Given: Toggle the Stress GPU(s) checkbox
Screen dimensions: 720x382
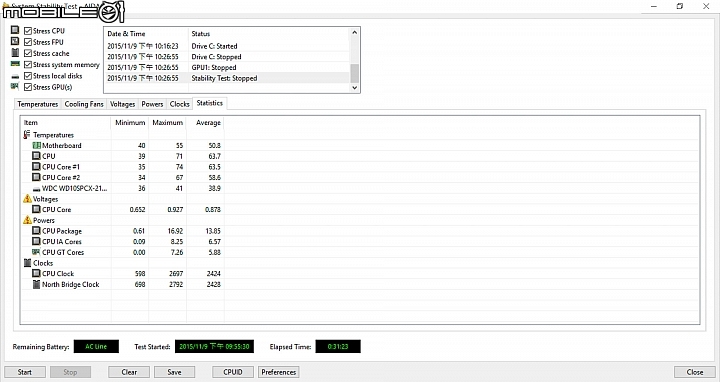Looking at the screenshot, I should [x=28, y=87].
